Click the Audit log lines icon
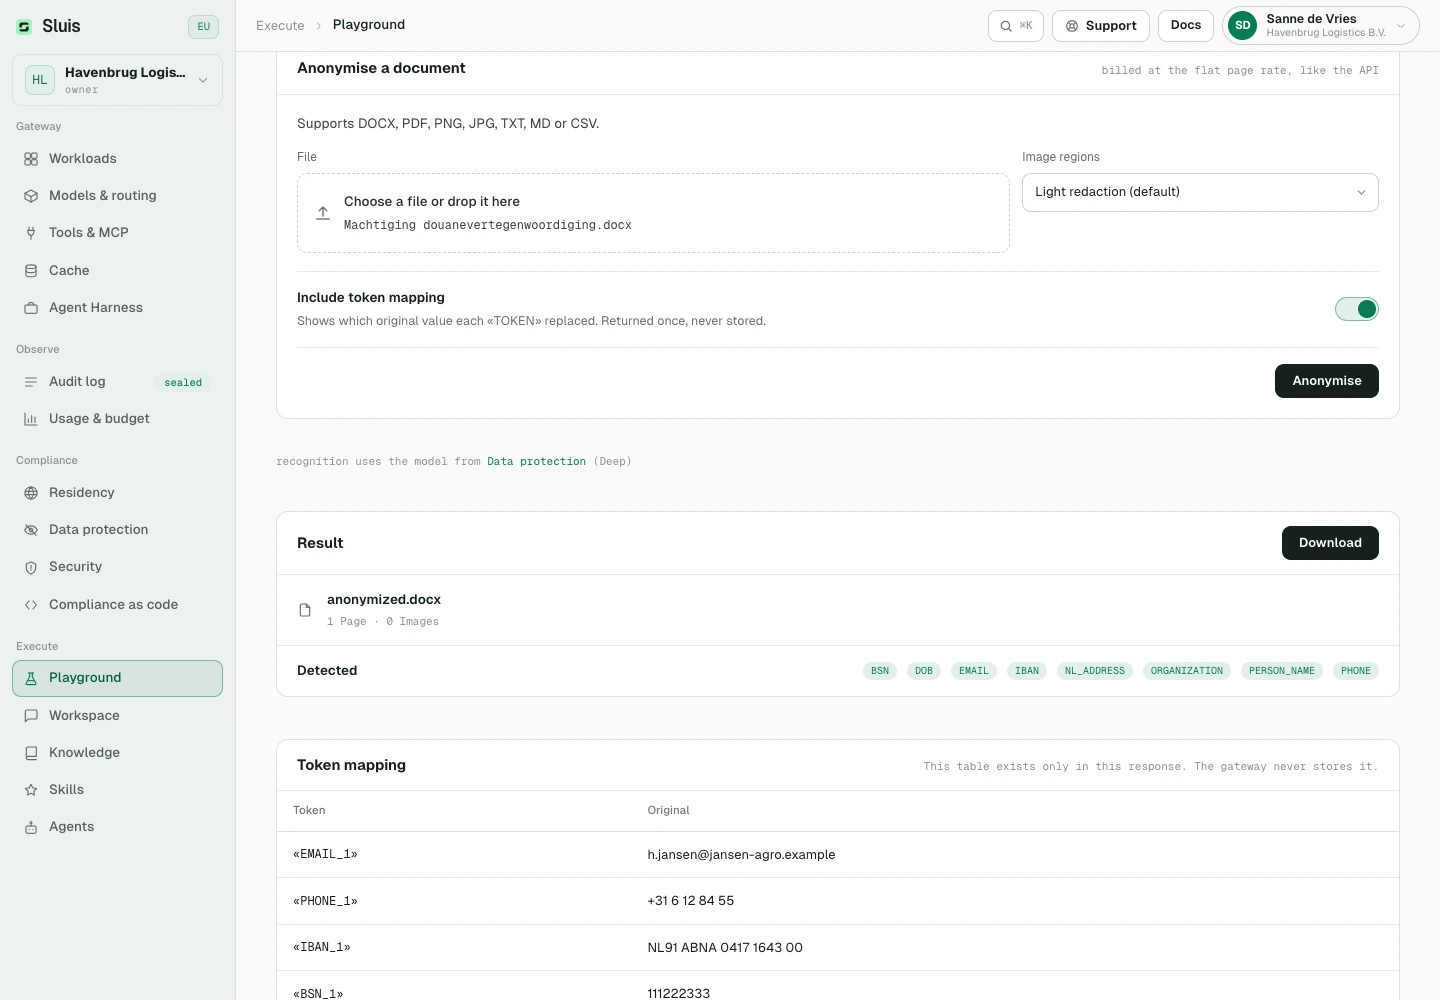This screenshot has width=1440, height=1000. [31, 382]
